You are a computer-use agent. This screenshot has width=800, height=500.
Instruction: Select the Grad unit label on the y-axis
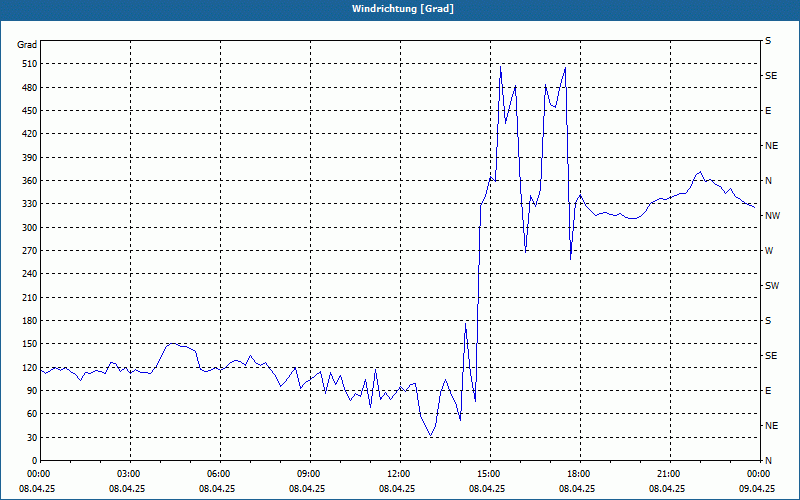[27, 45]
